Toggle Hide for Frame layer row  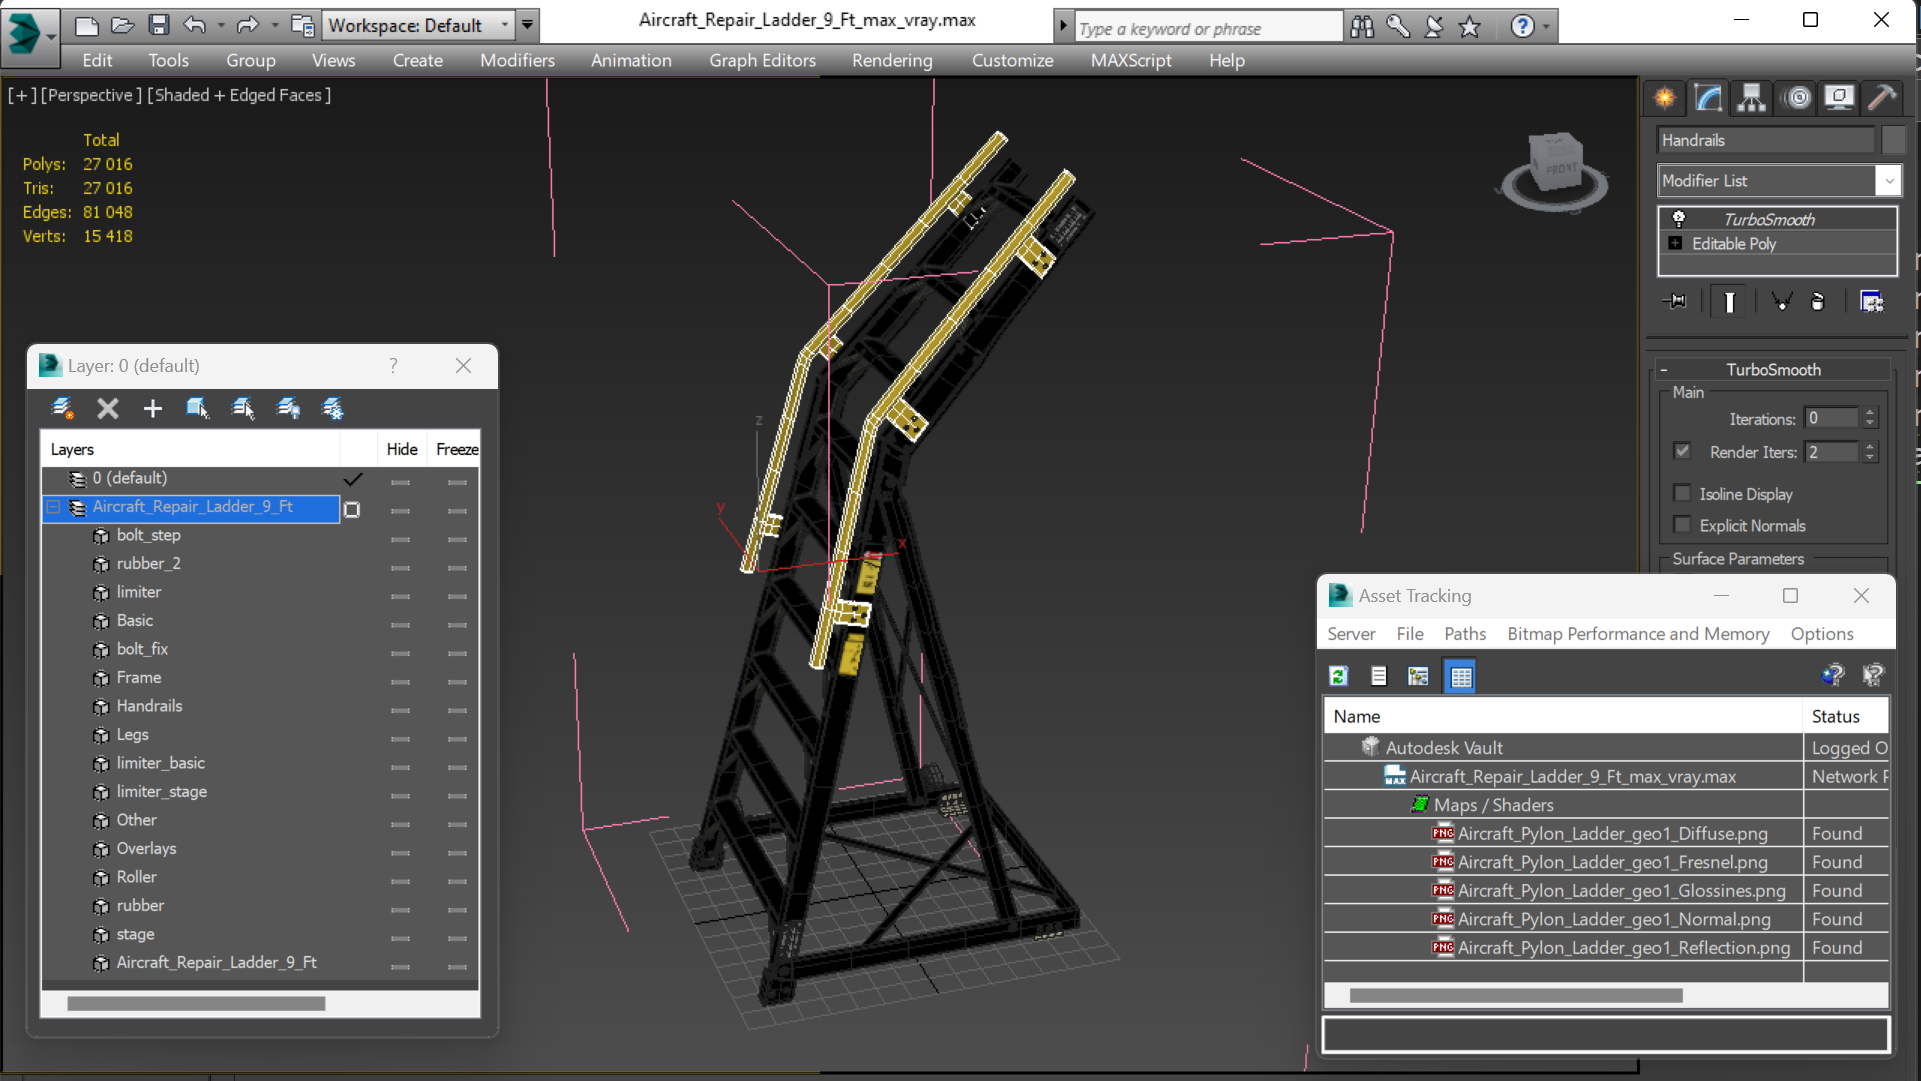(401, 682)
